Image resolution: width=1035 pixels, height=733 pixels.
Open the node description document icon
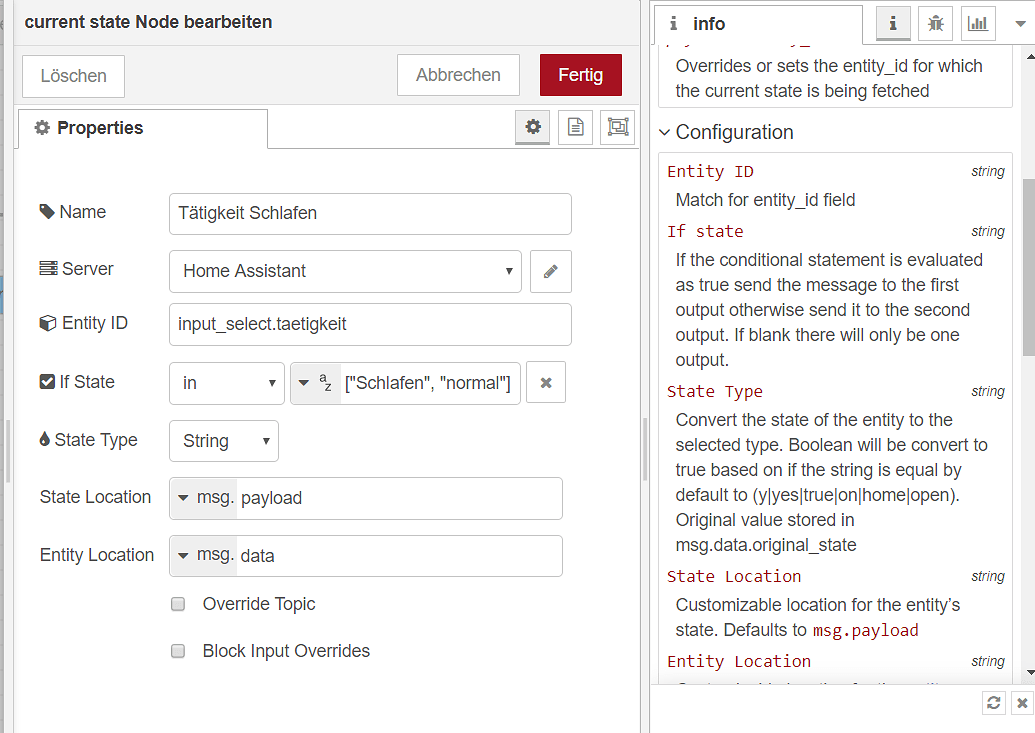coord(575,127)
